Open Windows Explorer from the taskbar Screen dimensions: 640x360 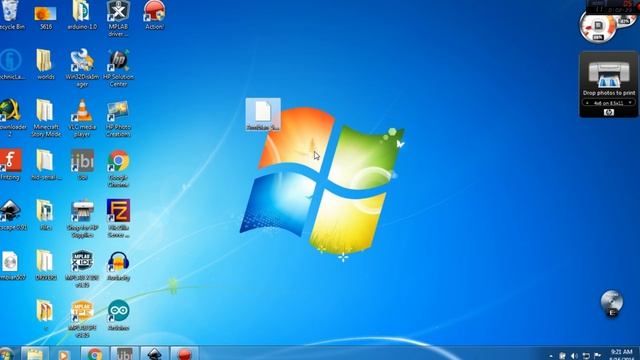(35, 354)
